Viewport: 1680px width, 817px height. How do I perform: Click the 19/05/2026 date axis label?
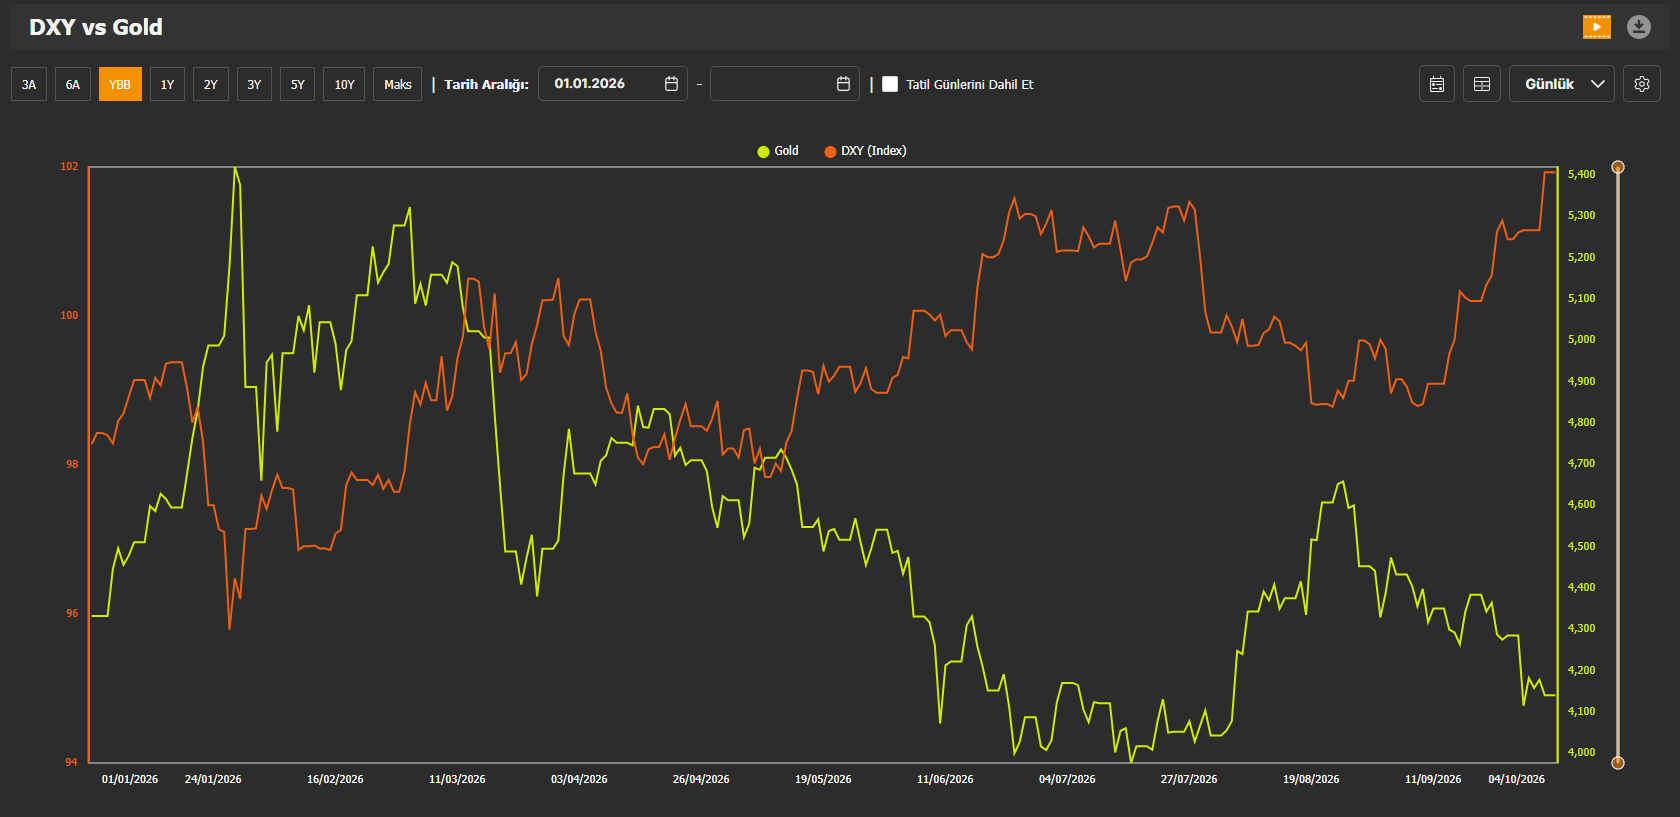coord(823,779)
